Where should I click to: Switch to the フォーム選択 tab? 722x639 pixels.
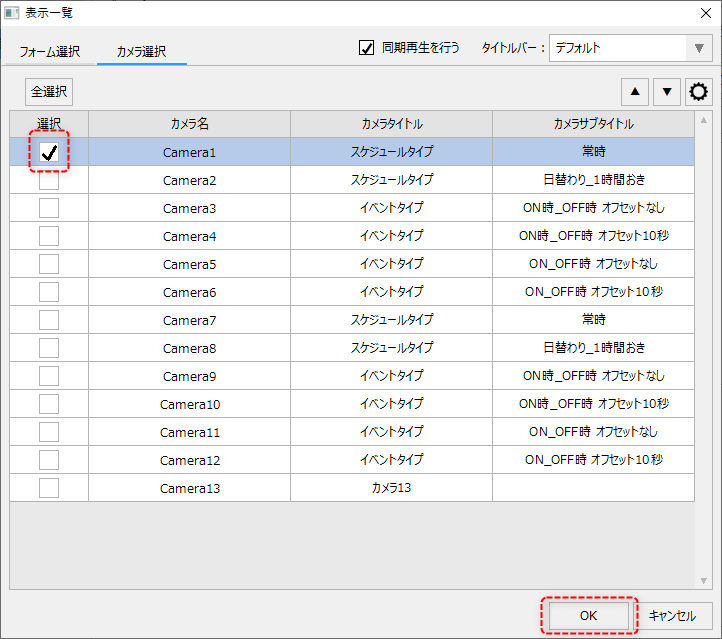pyautogui.click(x=50, y=51)
